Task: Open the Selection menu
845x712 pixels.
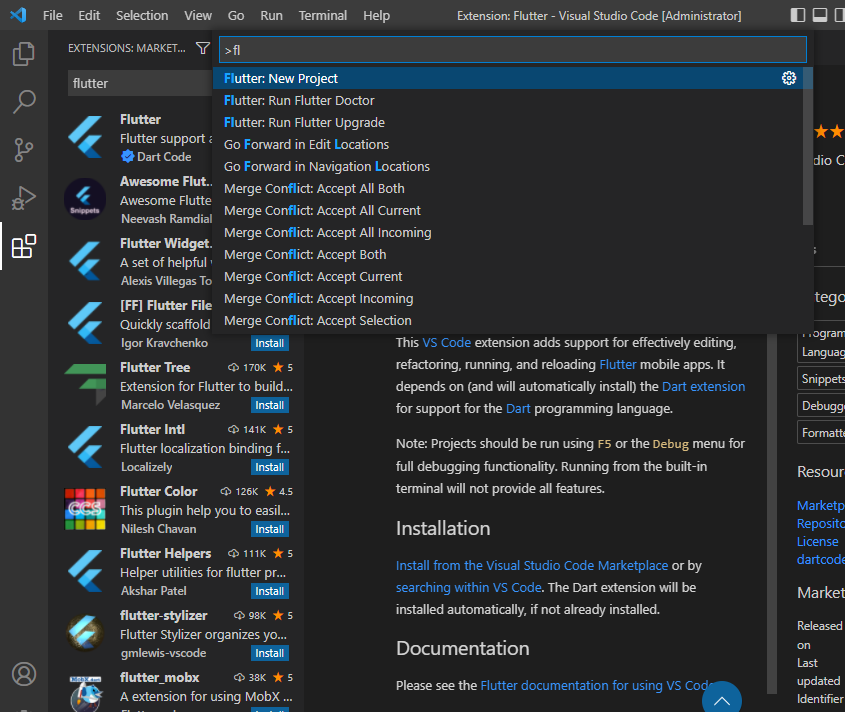Action: [x=142, y=16]
